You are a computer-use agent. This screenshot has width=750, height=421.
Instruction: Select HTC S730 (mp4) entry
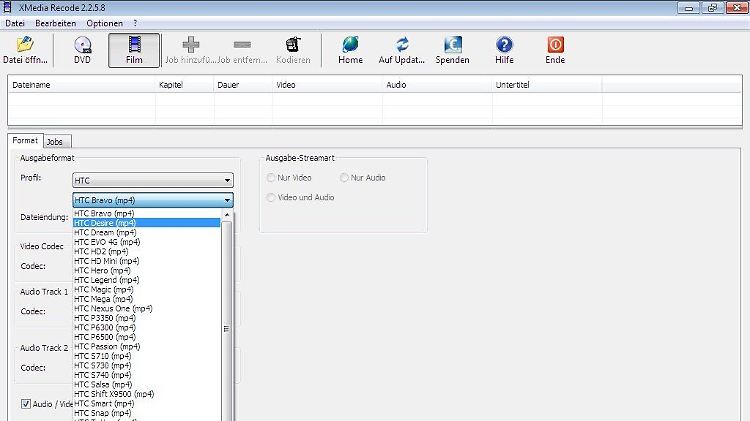(x=146, y=366)
